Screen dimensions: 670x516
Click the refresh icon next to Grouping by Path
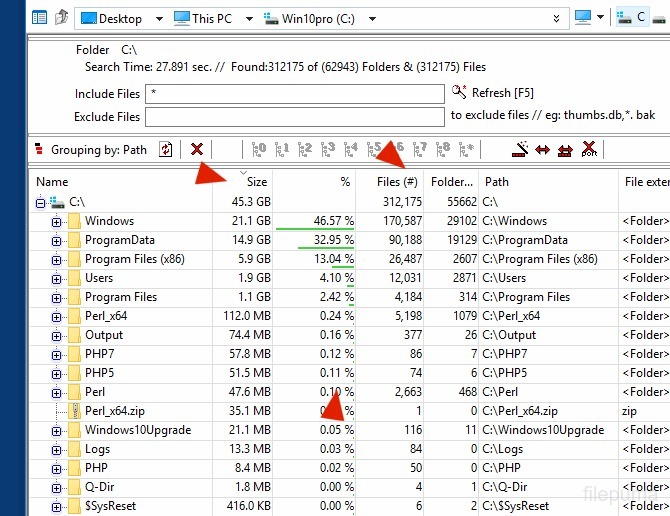pyautogui.click(x=166, y=149)
